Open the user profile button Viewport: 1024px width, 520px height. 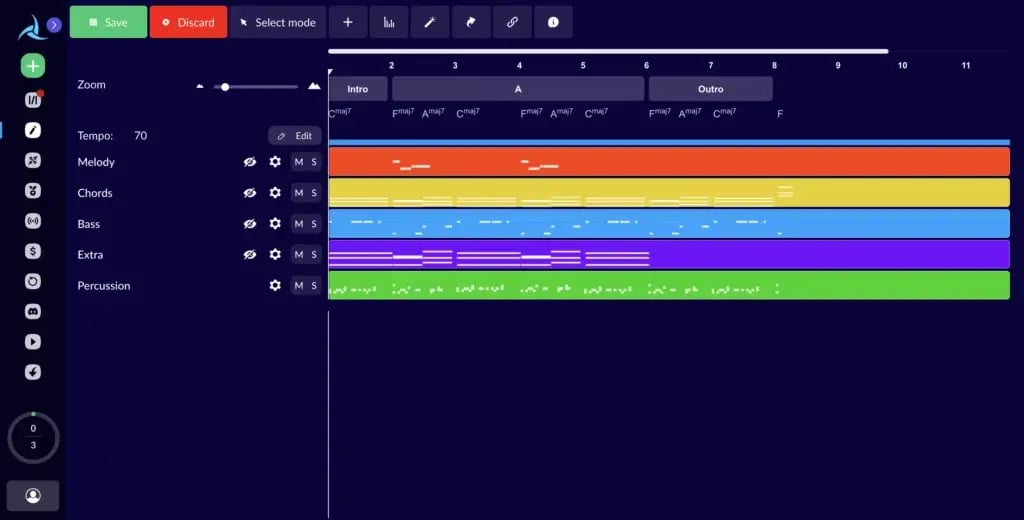[33, 495]
